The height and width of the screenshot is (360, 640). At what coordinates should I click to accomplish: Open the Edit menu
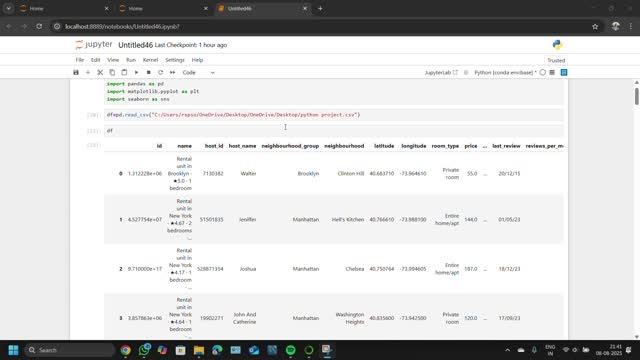96,60
